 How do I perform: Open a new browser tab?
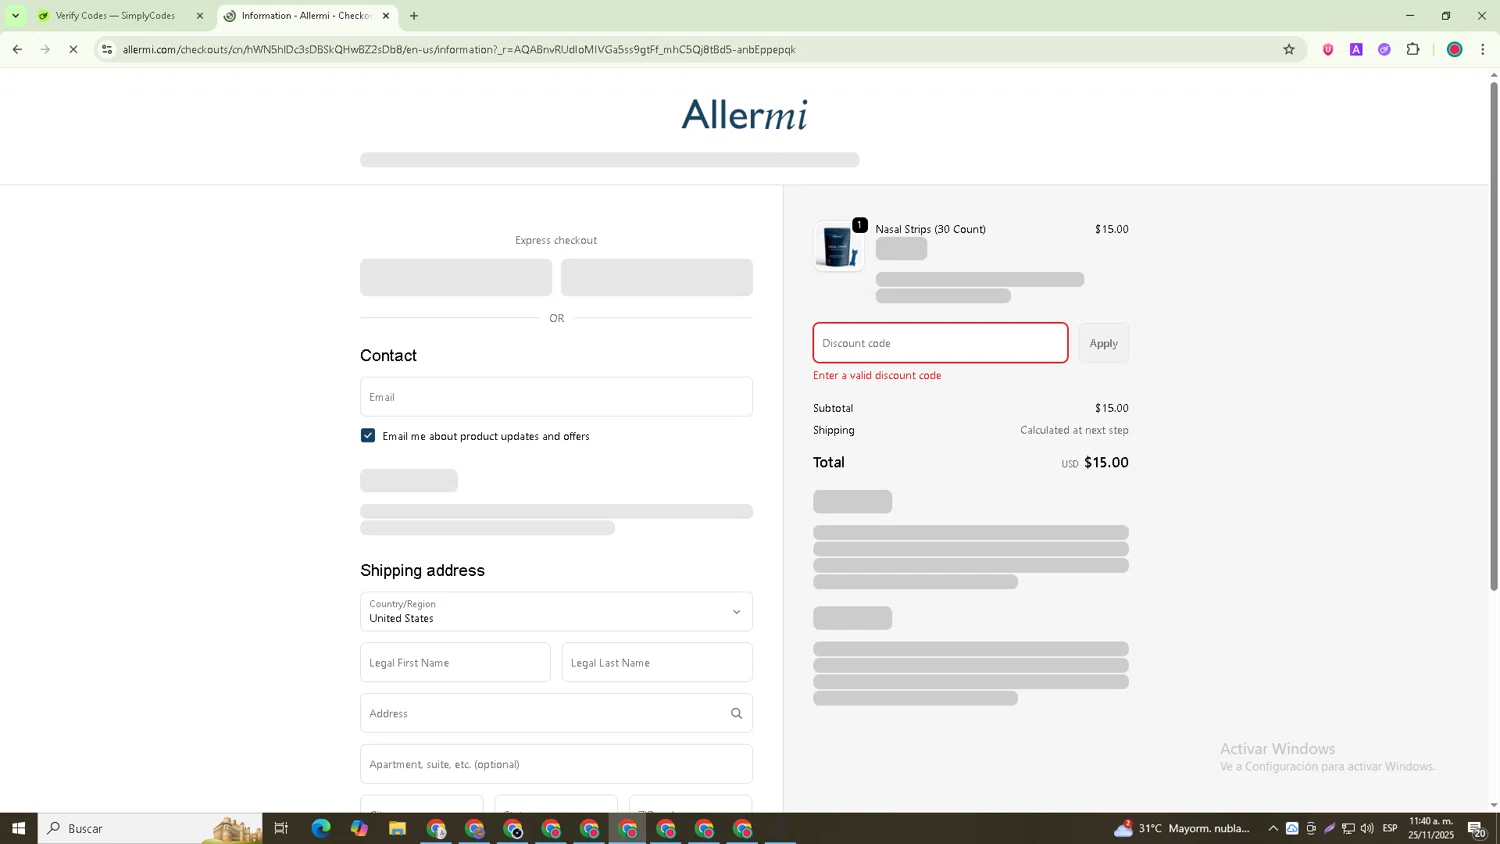(414, 16)
